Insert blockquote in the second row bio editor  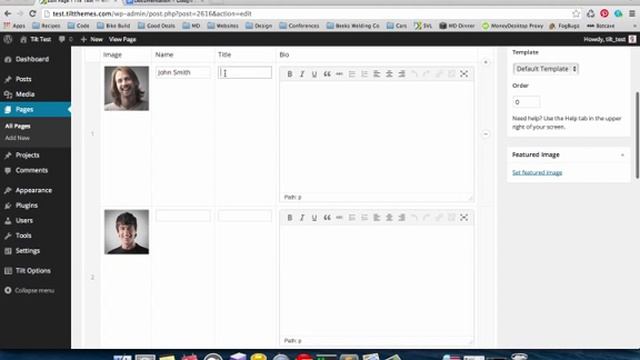coord(327,218)
